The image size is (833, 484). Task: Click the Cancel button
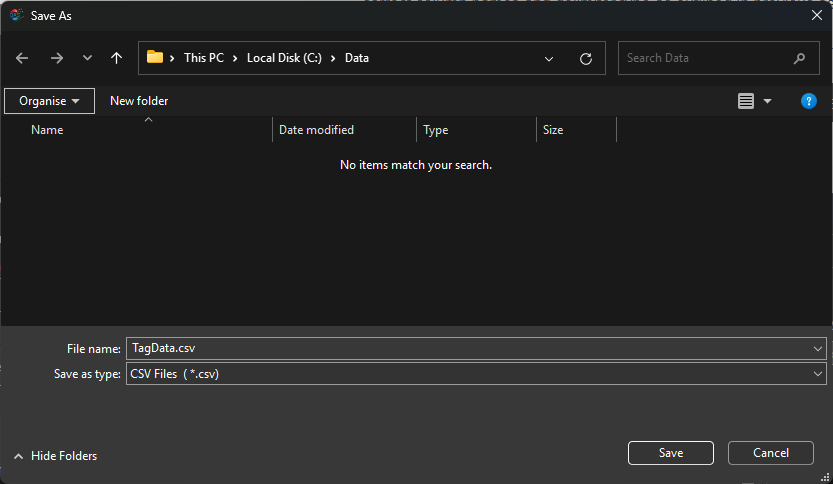pos(771,453)
